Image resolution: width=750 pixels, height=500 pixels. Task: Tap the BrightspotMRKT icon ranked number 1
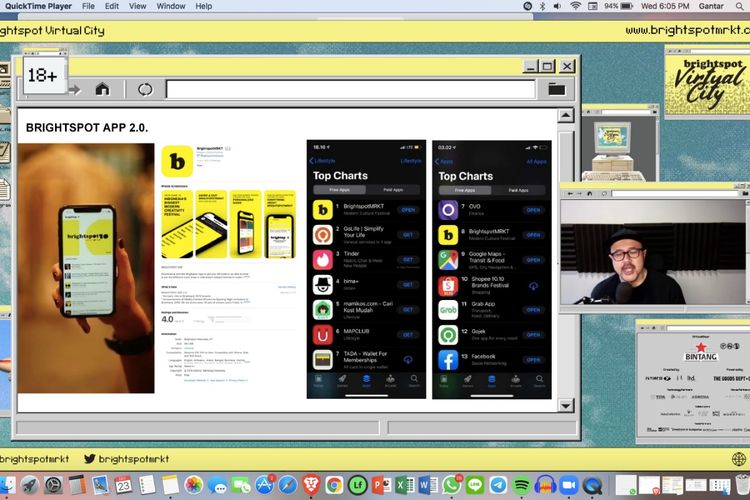pyautogui.click(x=323, y=210)
